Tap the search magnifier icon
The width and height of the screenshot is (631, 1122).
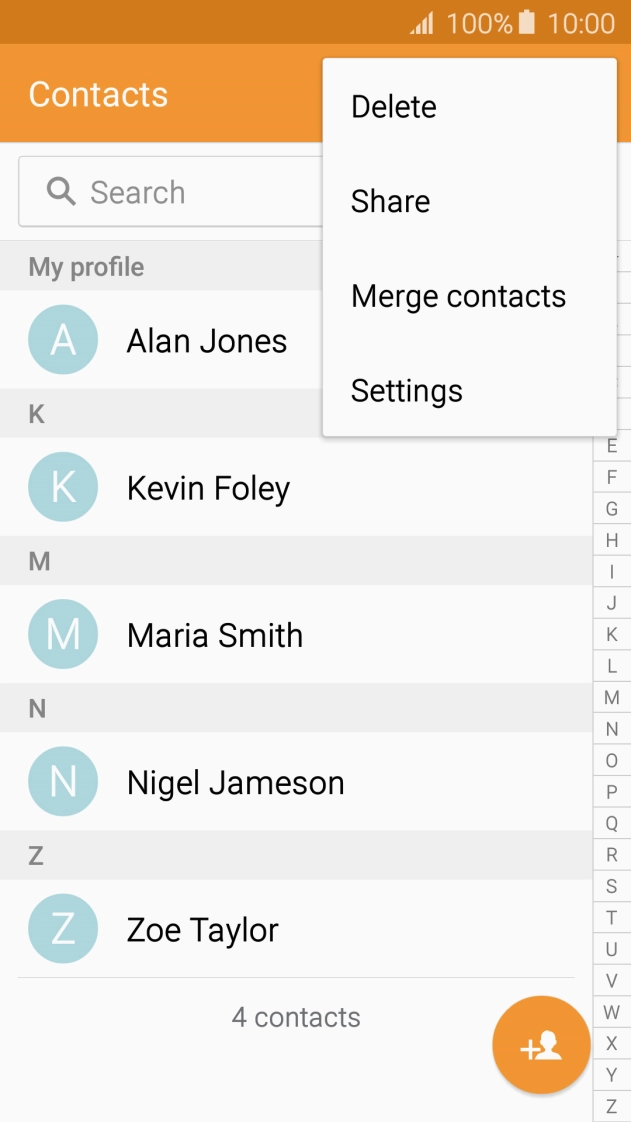[61, 192]
